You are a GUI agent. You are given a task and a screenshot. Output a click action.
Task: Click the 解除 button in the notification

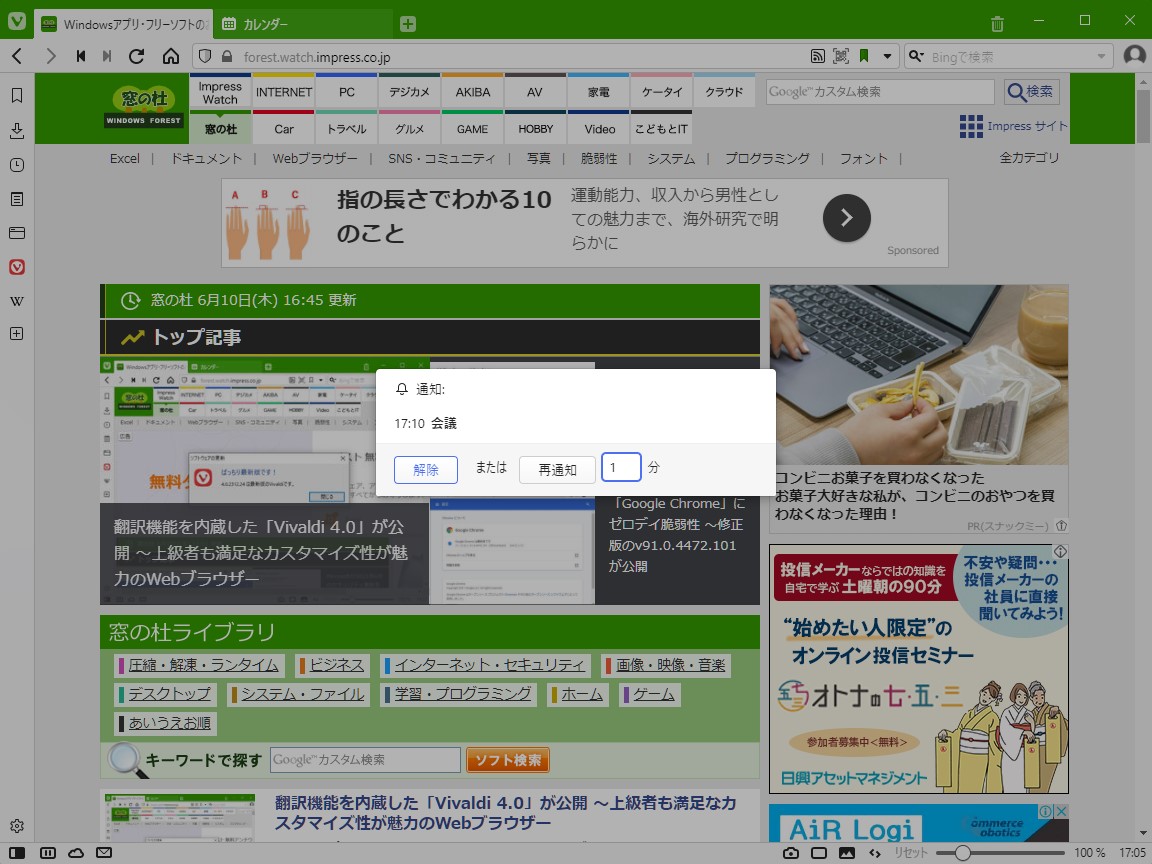[x=426, y=470]
